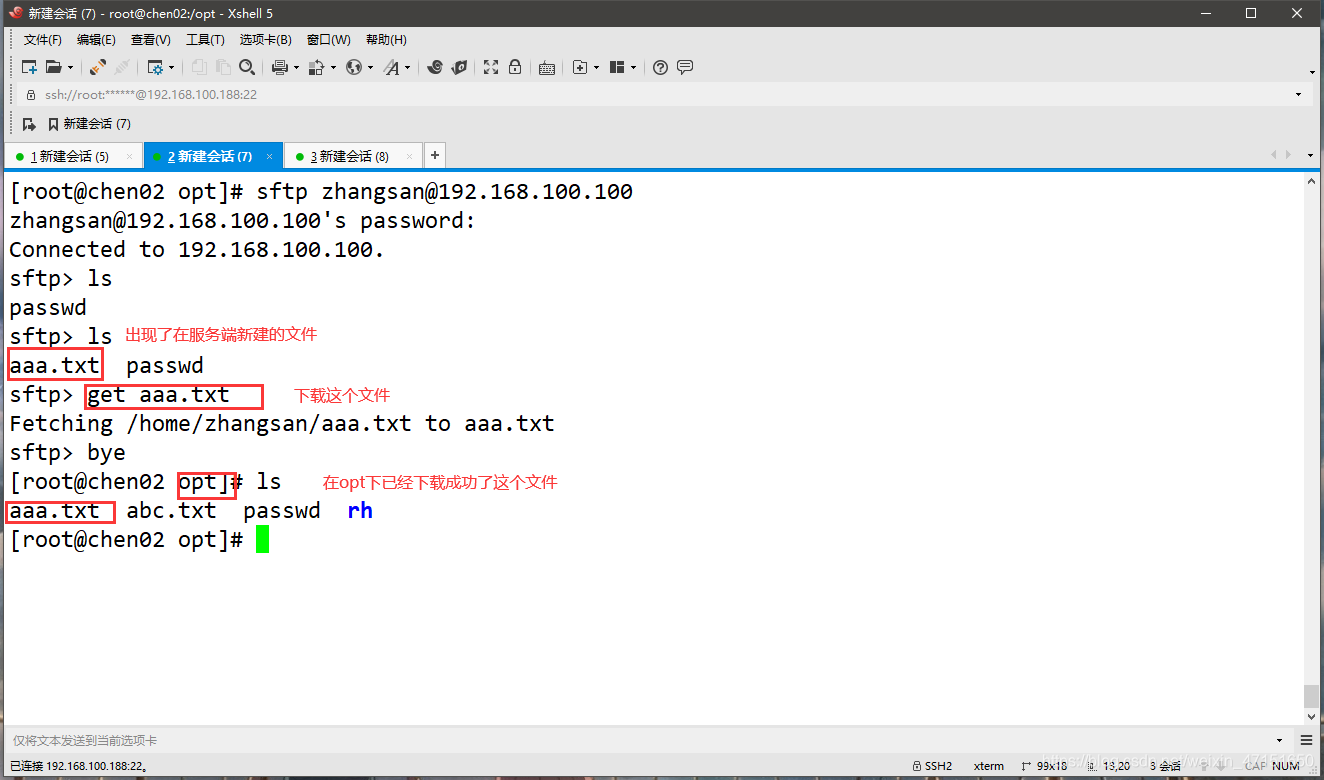Click the NUM indicator in status bar

click(1286, 766)
